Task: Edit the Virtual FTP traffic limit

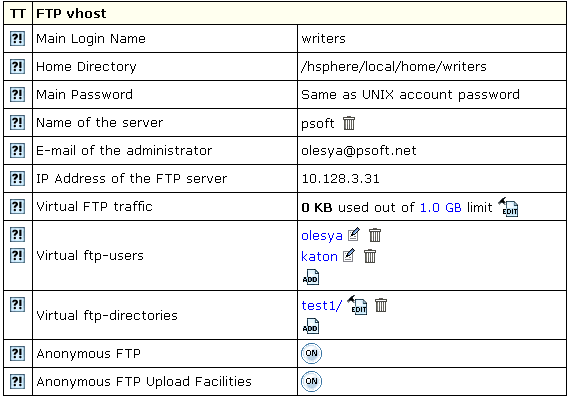Action: (x=508, y=207)
